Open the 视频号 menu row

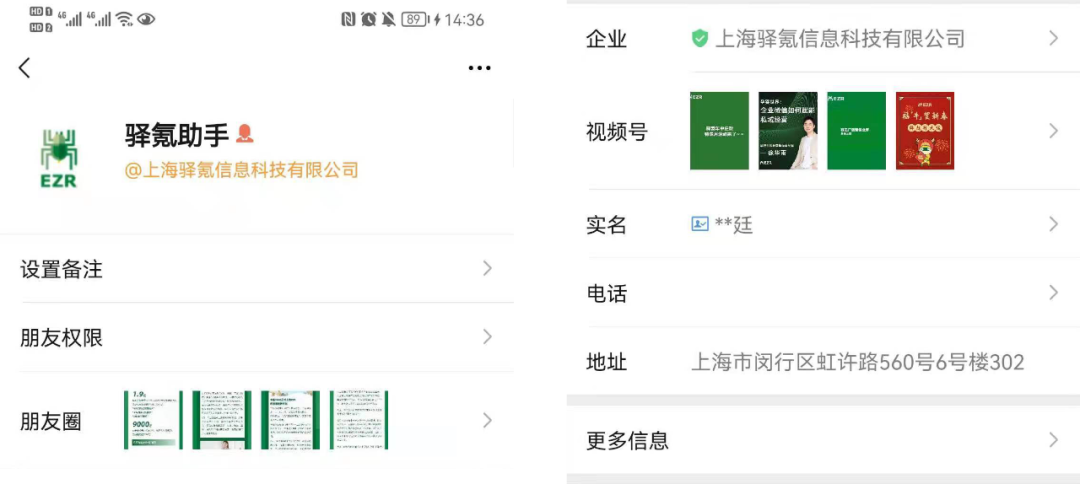[823, 131]
